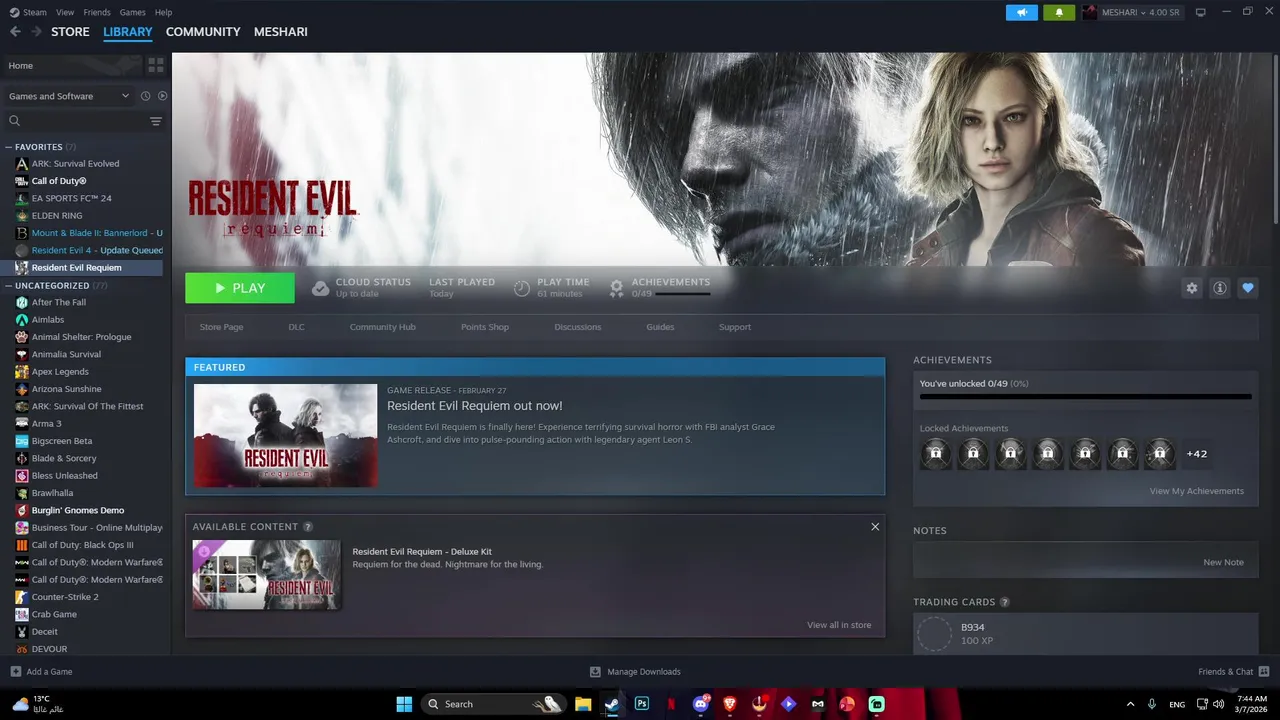Image resolution: width=1280 pixels, height=720 pixels.
Task: Open the MESHARI profile tab
Action: pos(281,32)
